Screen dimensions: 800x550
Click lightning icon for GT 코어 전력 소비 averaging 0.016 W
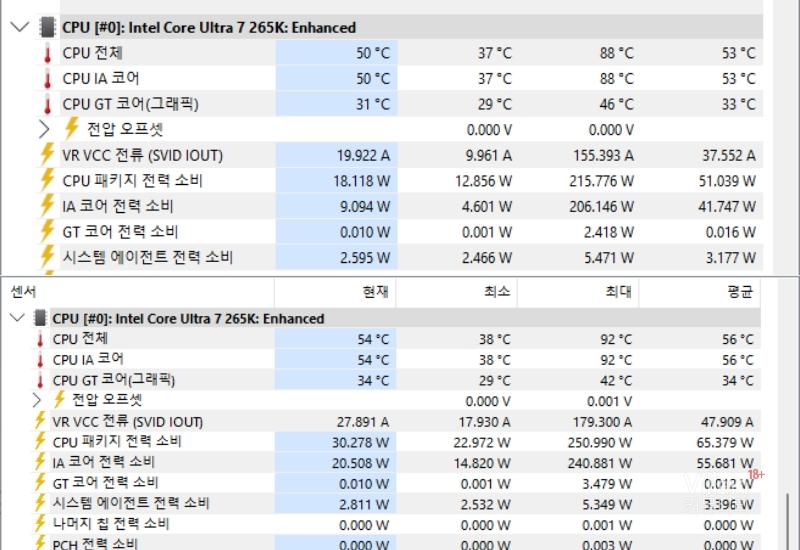46,231
